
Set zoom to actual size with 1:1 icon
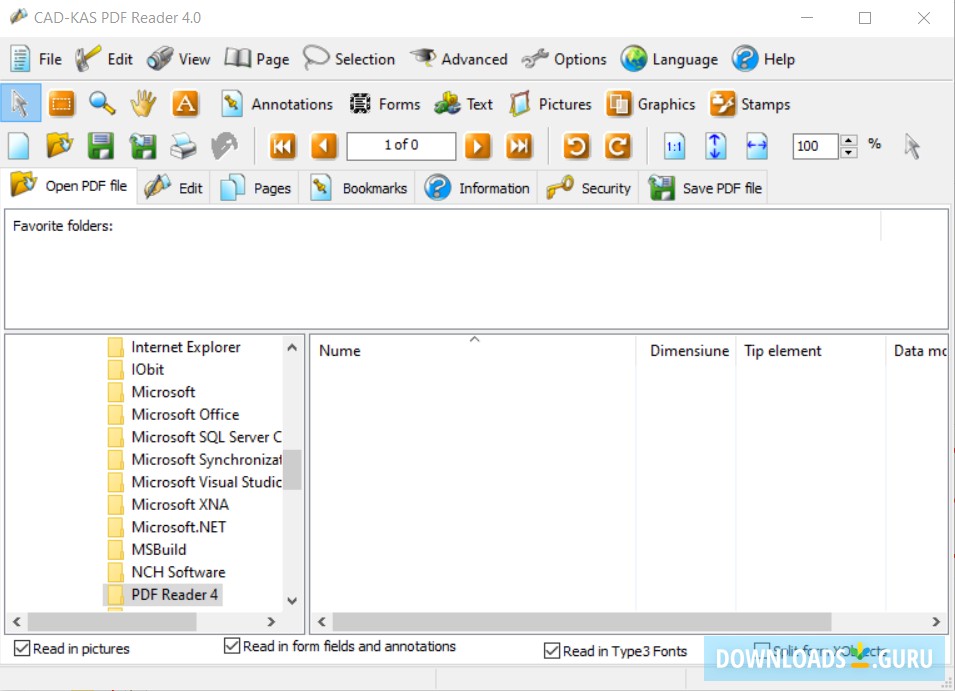pos(674,146)
